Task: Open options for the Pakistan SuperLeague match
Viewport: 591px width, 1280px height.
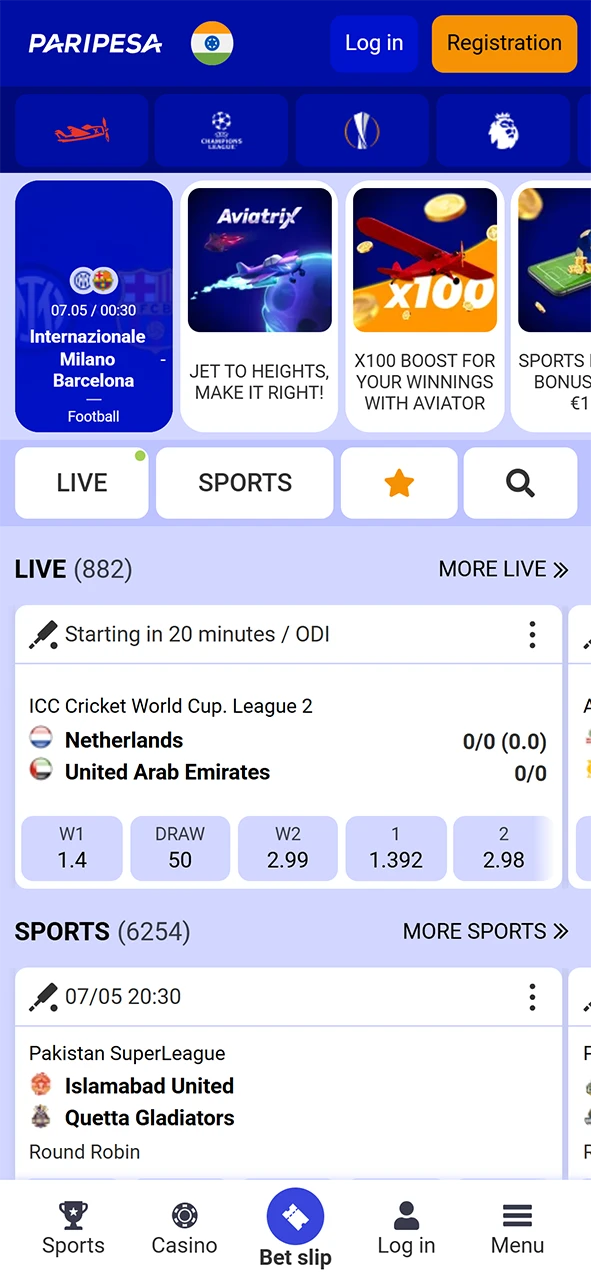Action: point(532,996)
